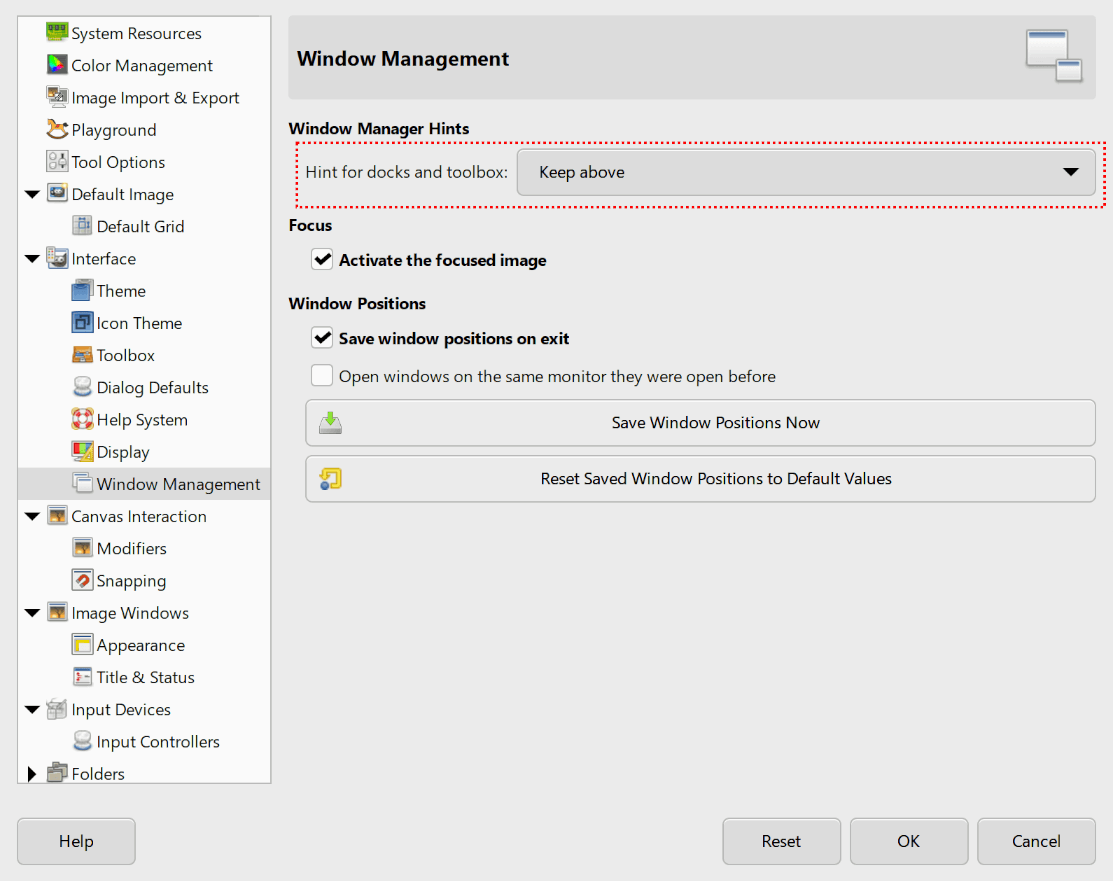Click the Window Management icon in the header
This screenshot has height=881, width=1113.
click(1055, 57)
